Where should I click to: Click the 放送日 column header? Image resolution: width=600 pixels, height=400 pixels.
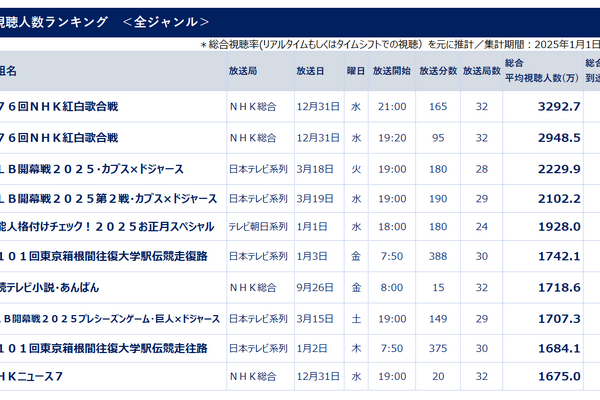click(x=310, y=72)
